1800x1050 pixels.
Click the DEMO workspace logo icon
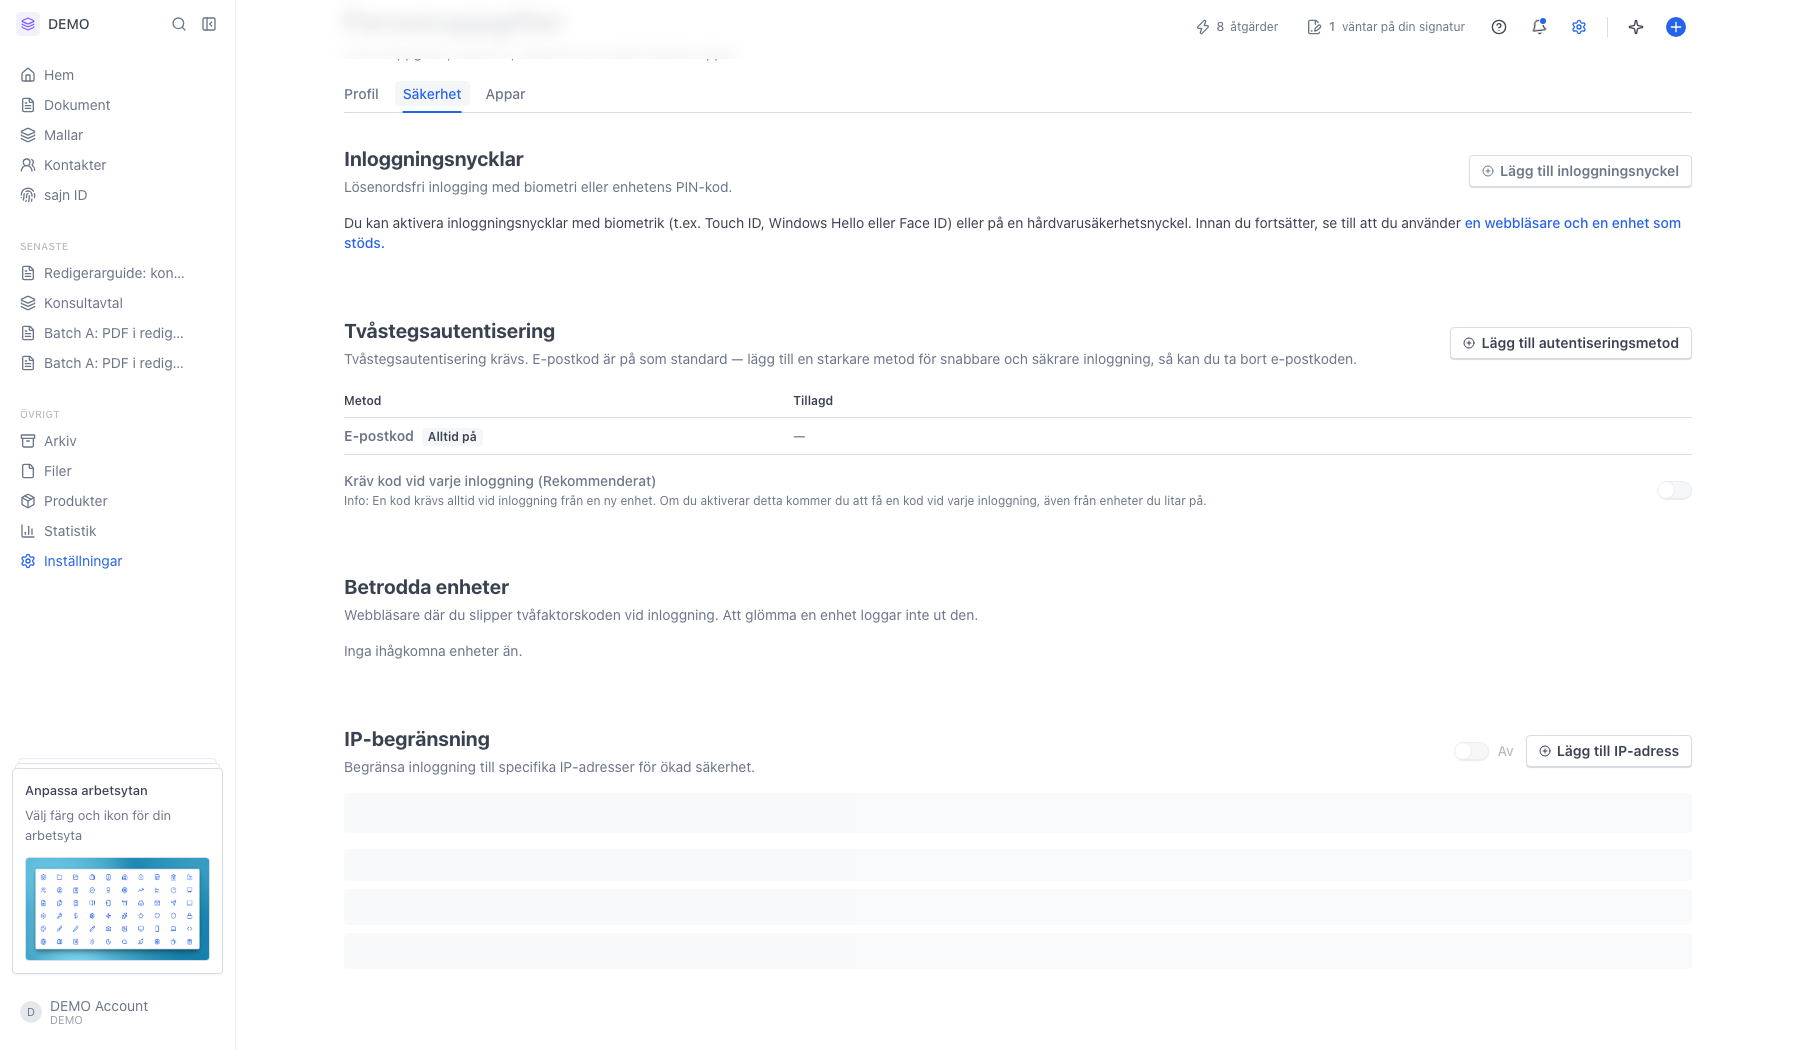[28, 24]
